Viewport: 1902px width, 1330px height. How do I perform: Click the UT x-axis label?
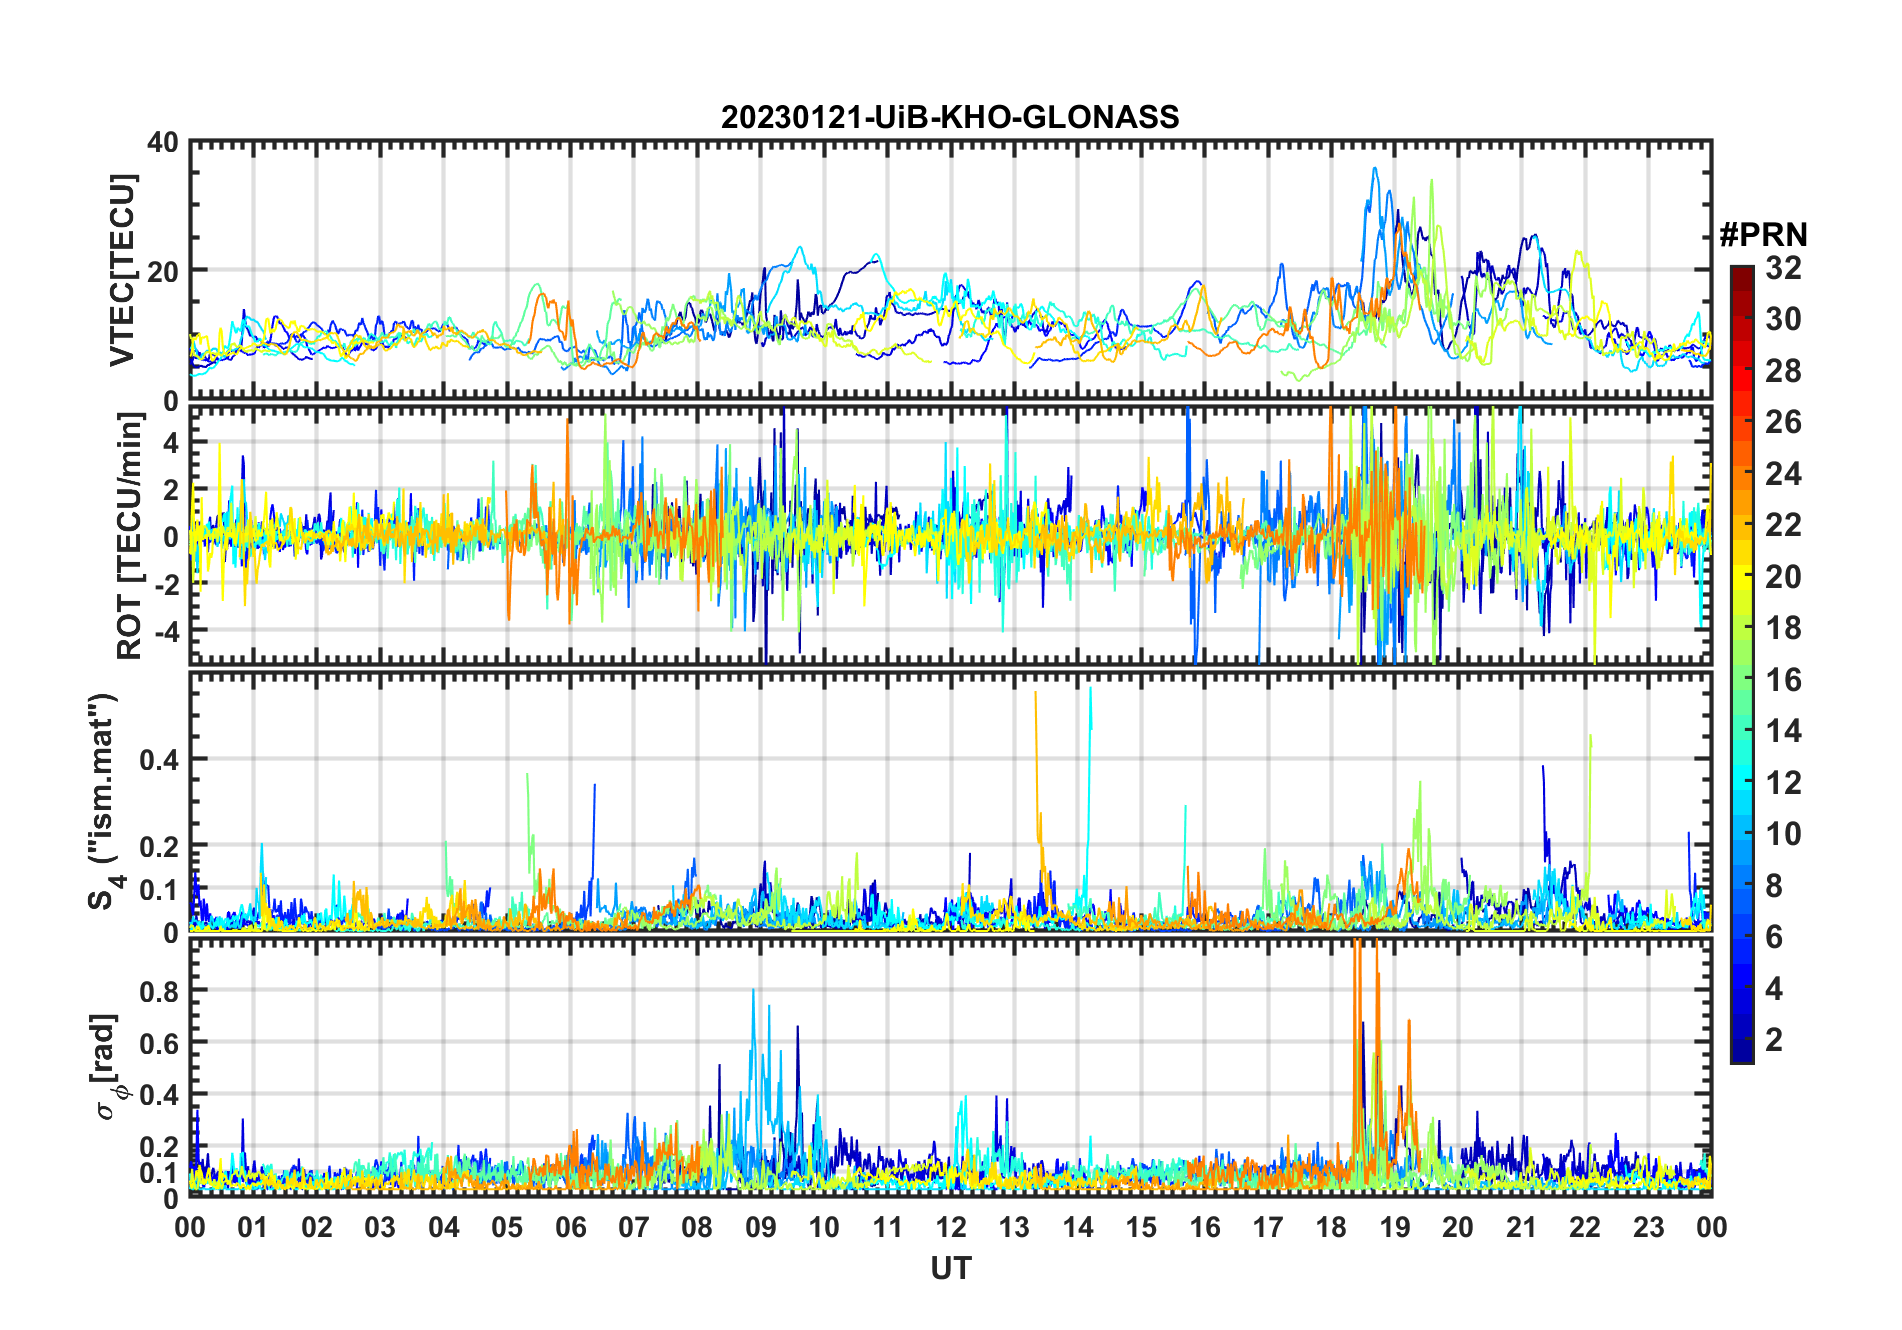(951, 1268)
